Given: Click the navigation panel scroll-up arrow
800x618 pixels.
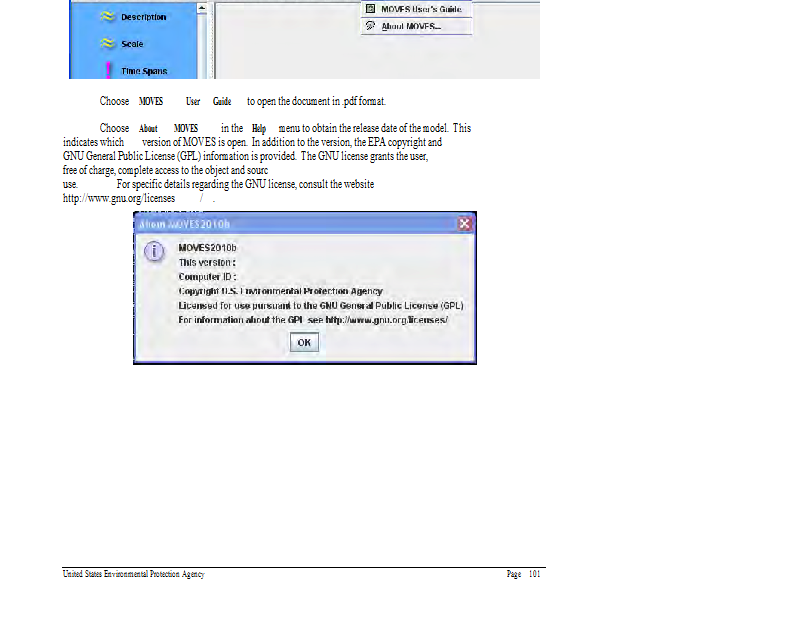Looking at the screenshot, I should 202,9.
